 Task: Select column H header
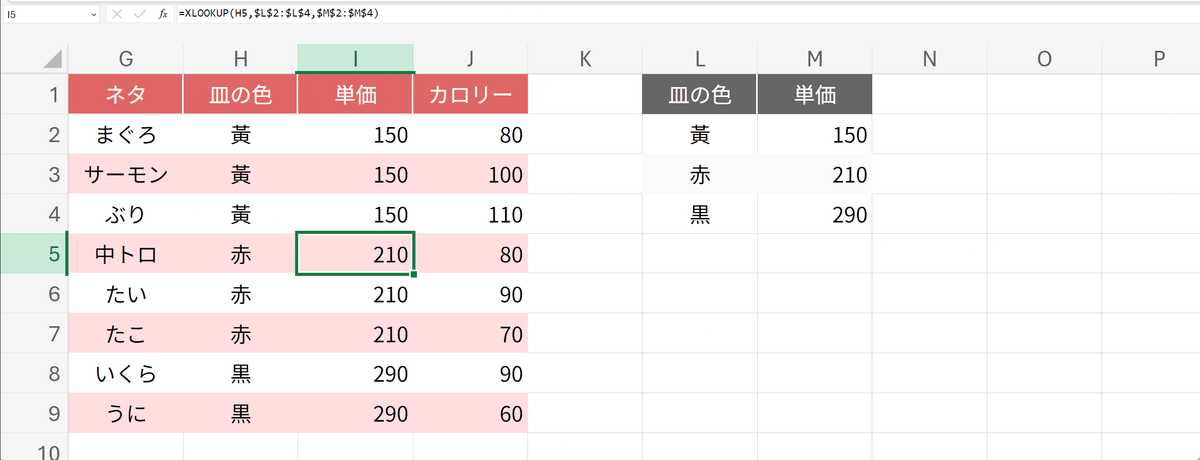click(240, 59)
